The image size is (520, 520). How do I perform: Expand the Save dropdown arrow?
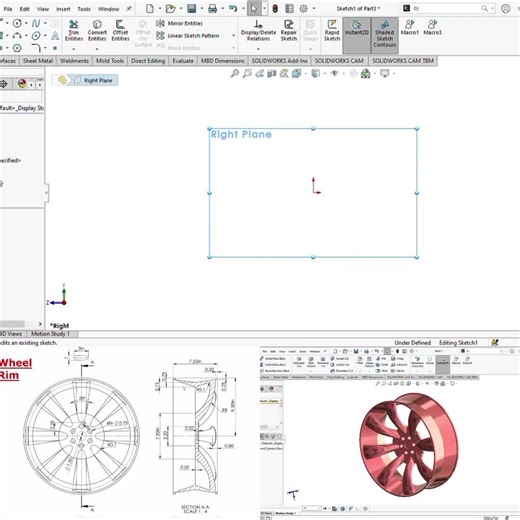point(201,9)
